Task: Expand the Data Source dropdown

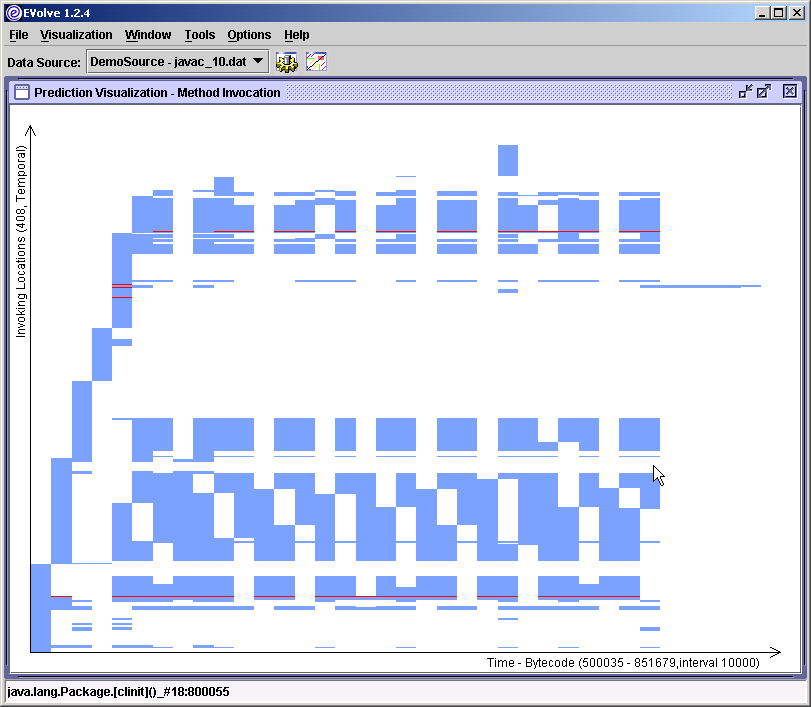Action: click(x=177, y=62)
